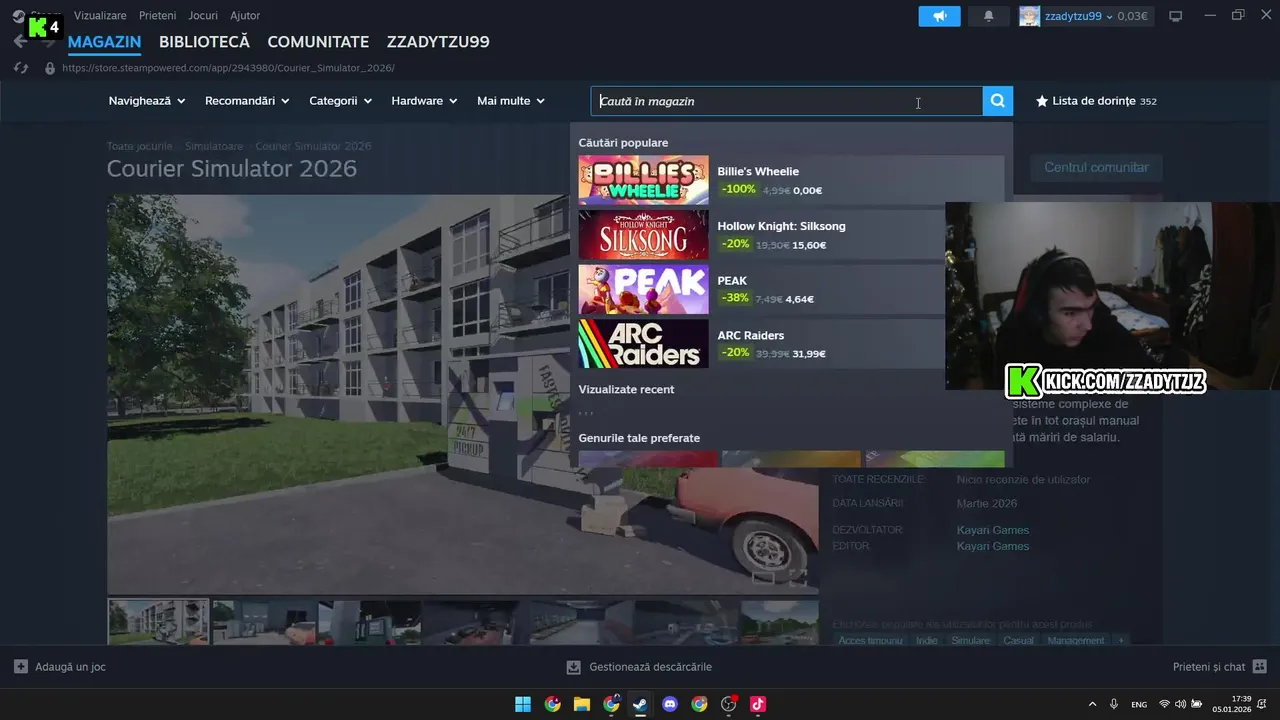Select the PEAK search suggestion
1280x720 pixels.
791,289
